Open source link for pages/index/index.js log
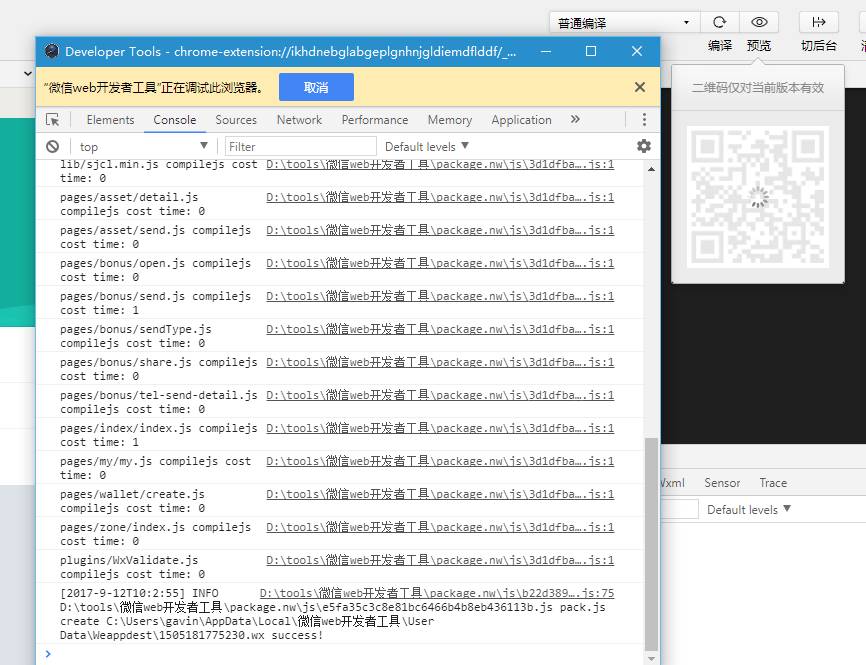Screen dimensions: 866x665 (x=440, y=428)
